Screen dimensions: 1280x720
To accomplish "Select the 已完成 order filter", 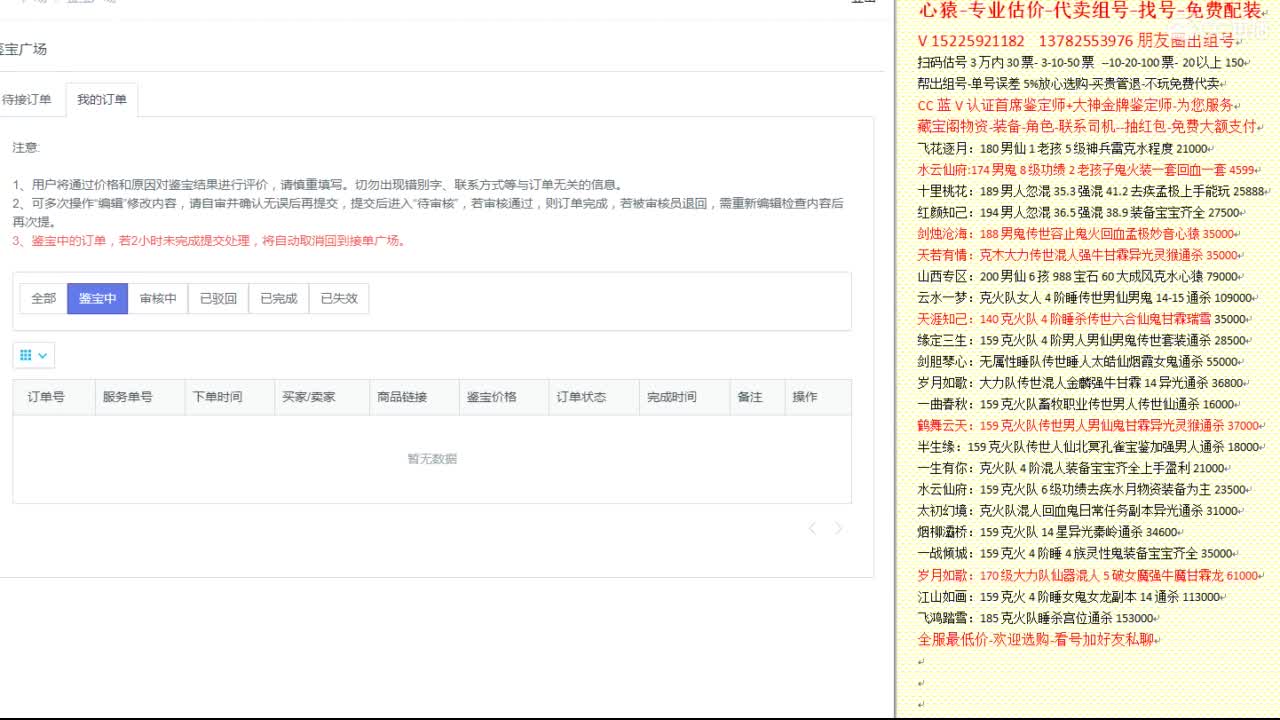I will click(x=279, y=298).
